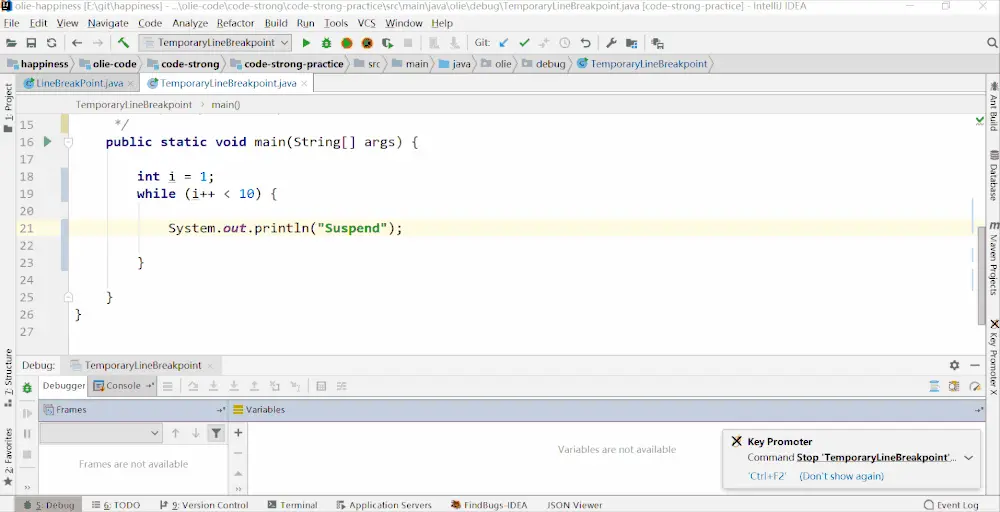Click the filter frames funnel icon
The width and height of the screenshot is (1000, 512).
216,433
